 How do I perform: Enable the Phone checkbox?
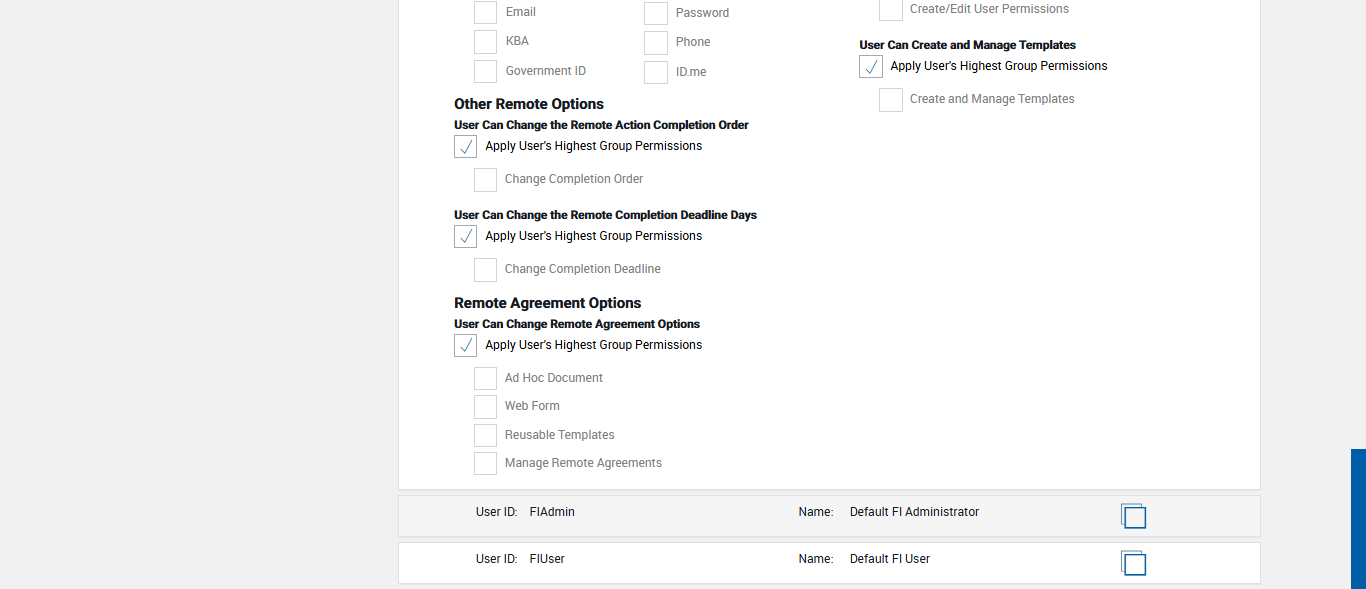[655, 42]
